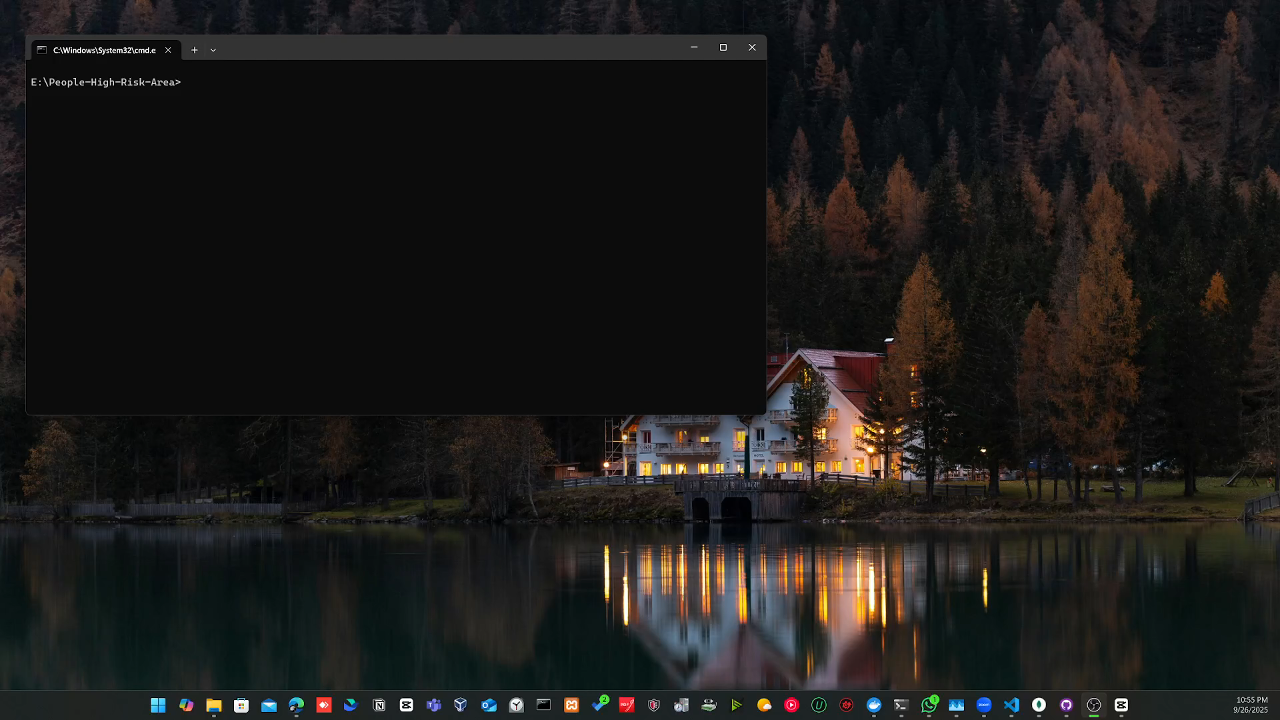The height and width of the screenshot is (720, 1280).
Task: Open a new terminal tab
Action: click(x=194, y=49)
